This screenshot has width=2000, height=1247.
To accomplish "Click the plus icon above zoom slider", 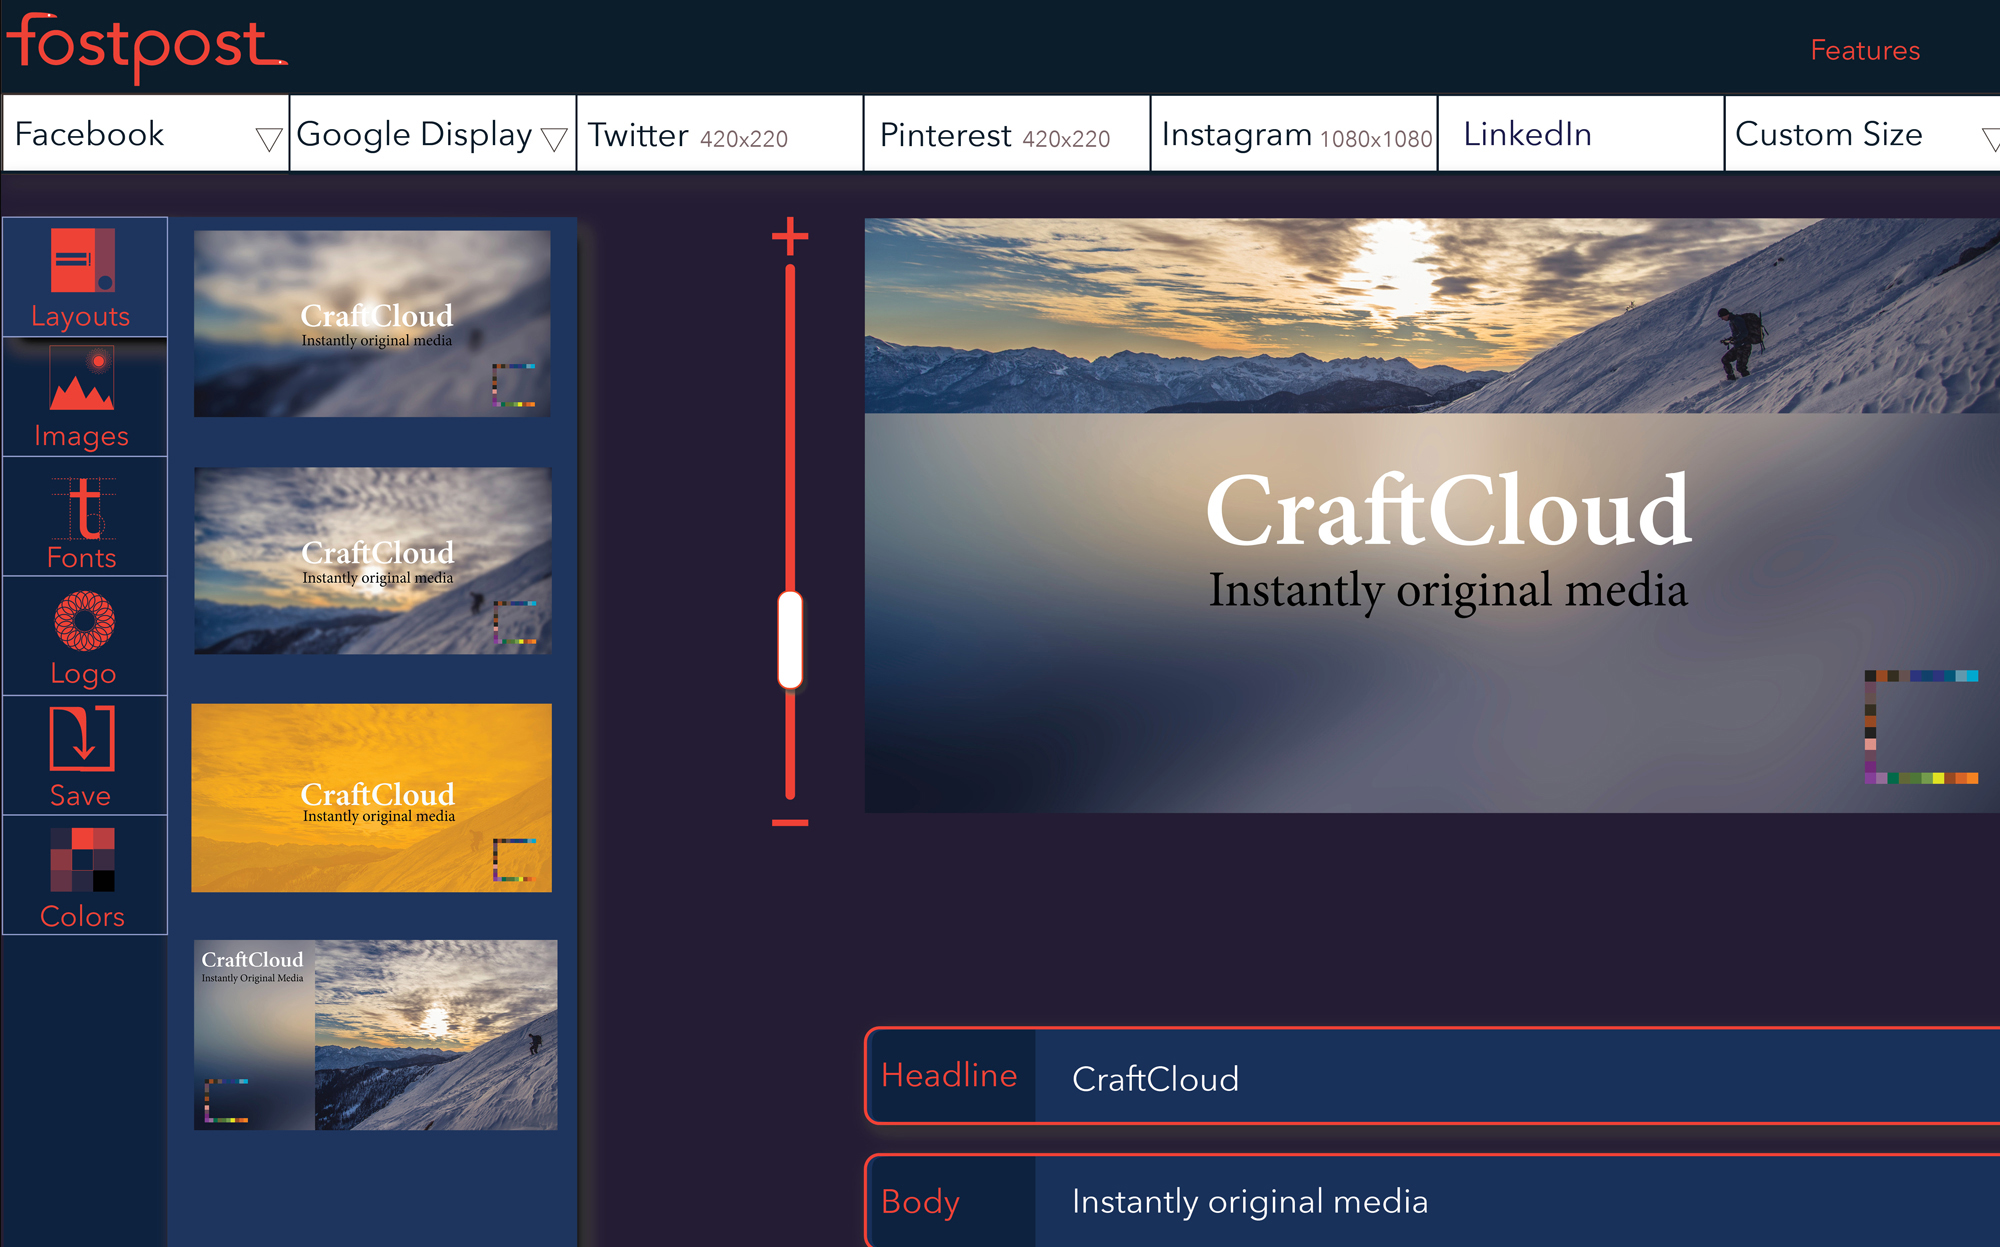I will (x=790, y=237).
